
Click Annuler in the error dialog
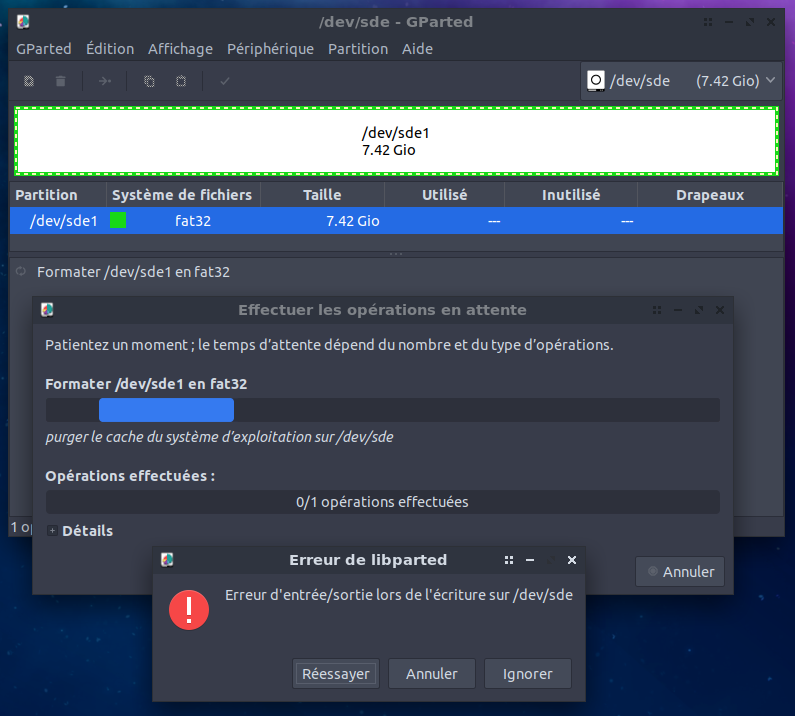point(432,674)
